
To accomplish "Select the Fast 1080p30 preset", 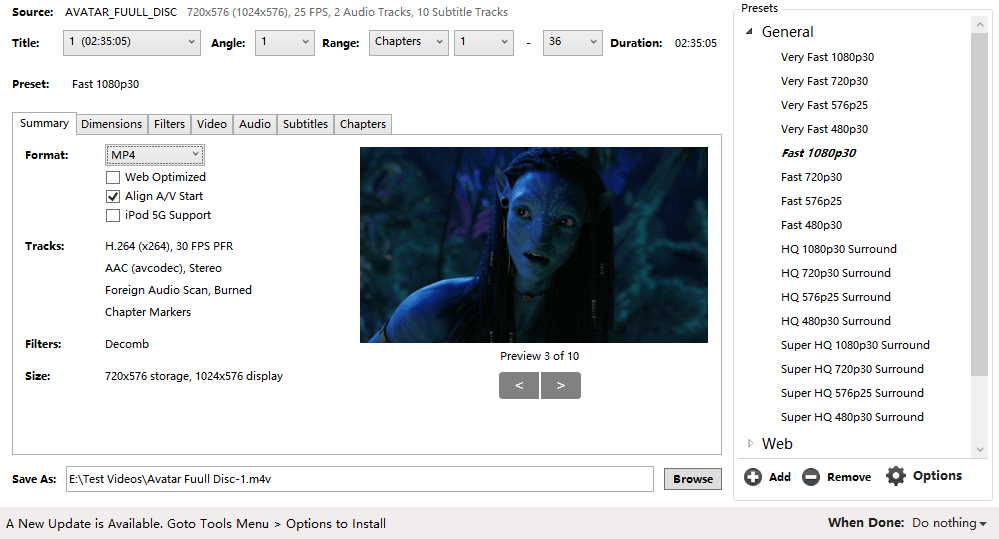I will (x=819, y=153).
